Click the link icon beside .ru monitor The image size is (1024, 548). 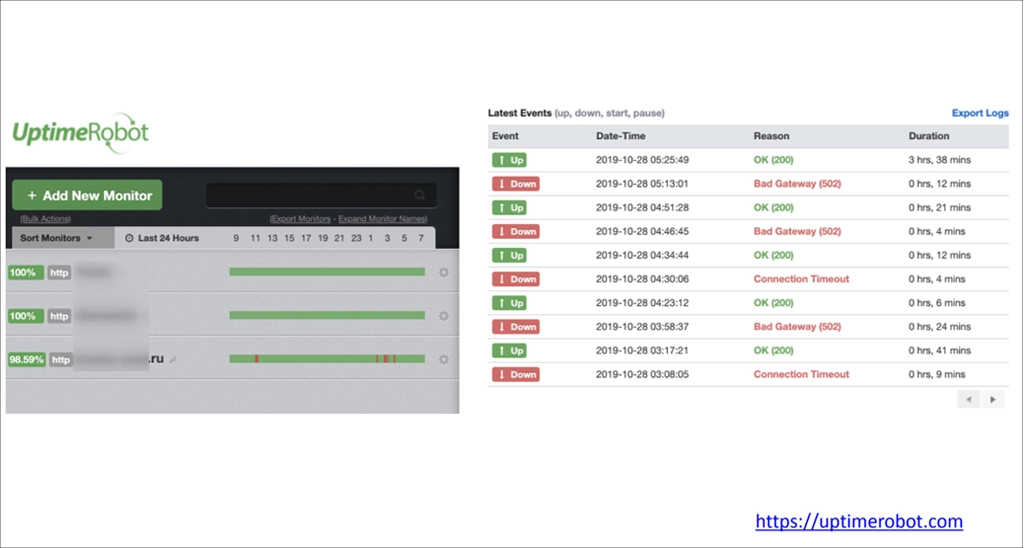point(173,360)
